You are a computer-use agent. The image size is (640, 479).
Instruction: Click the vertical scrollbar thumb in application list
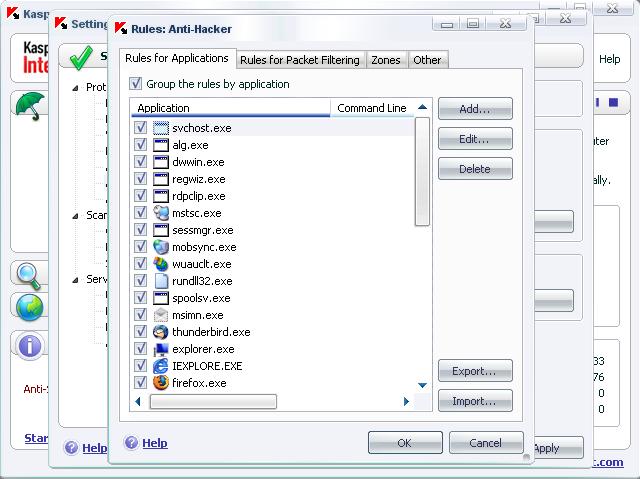tap(422, 171)
